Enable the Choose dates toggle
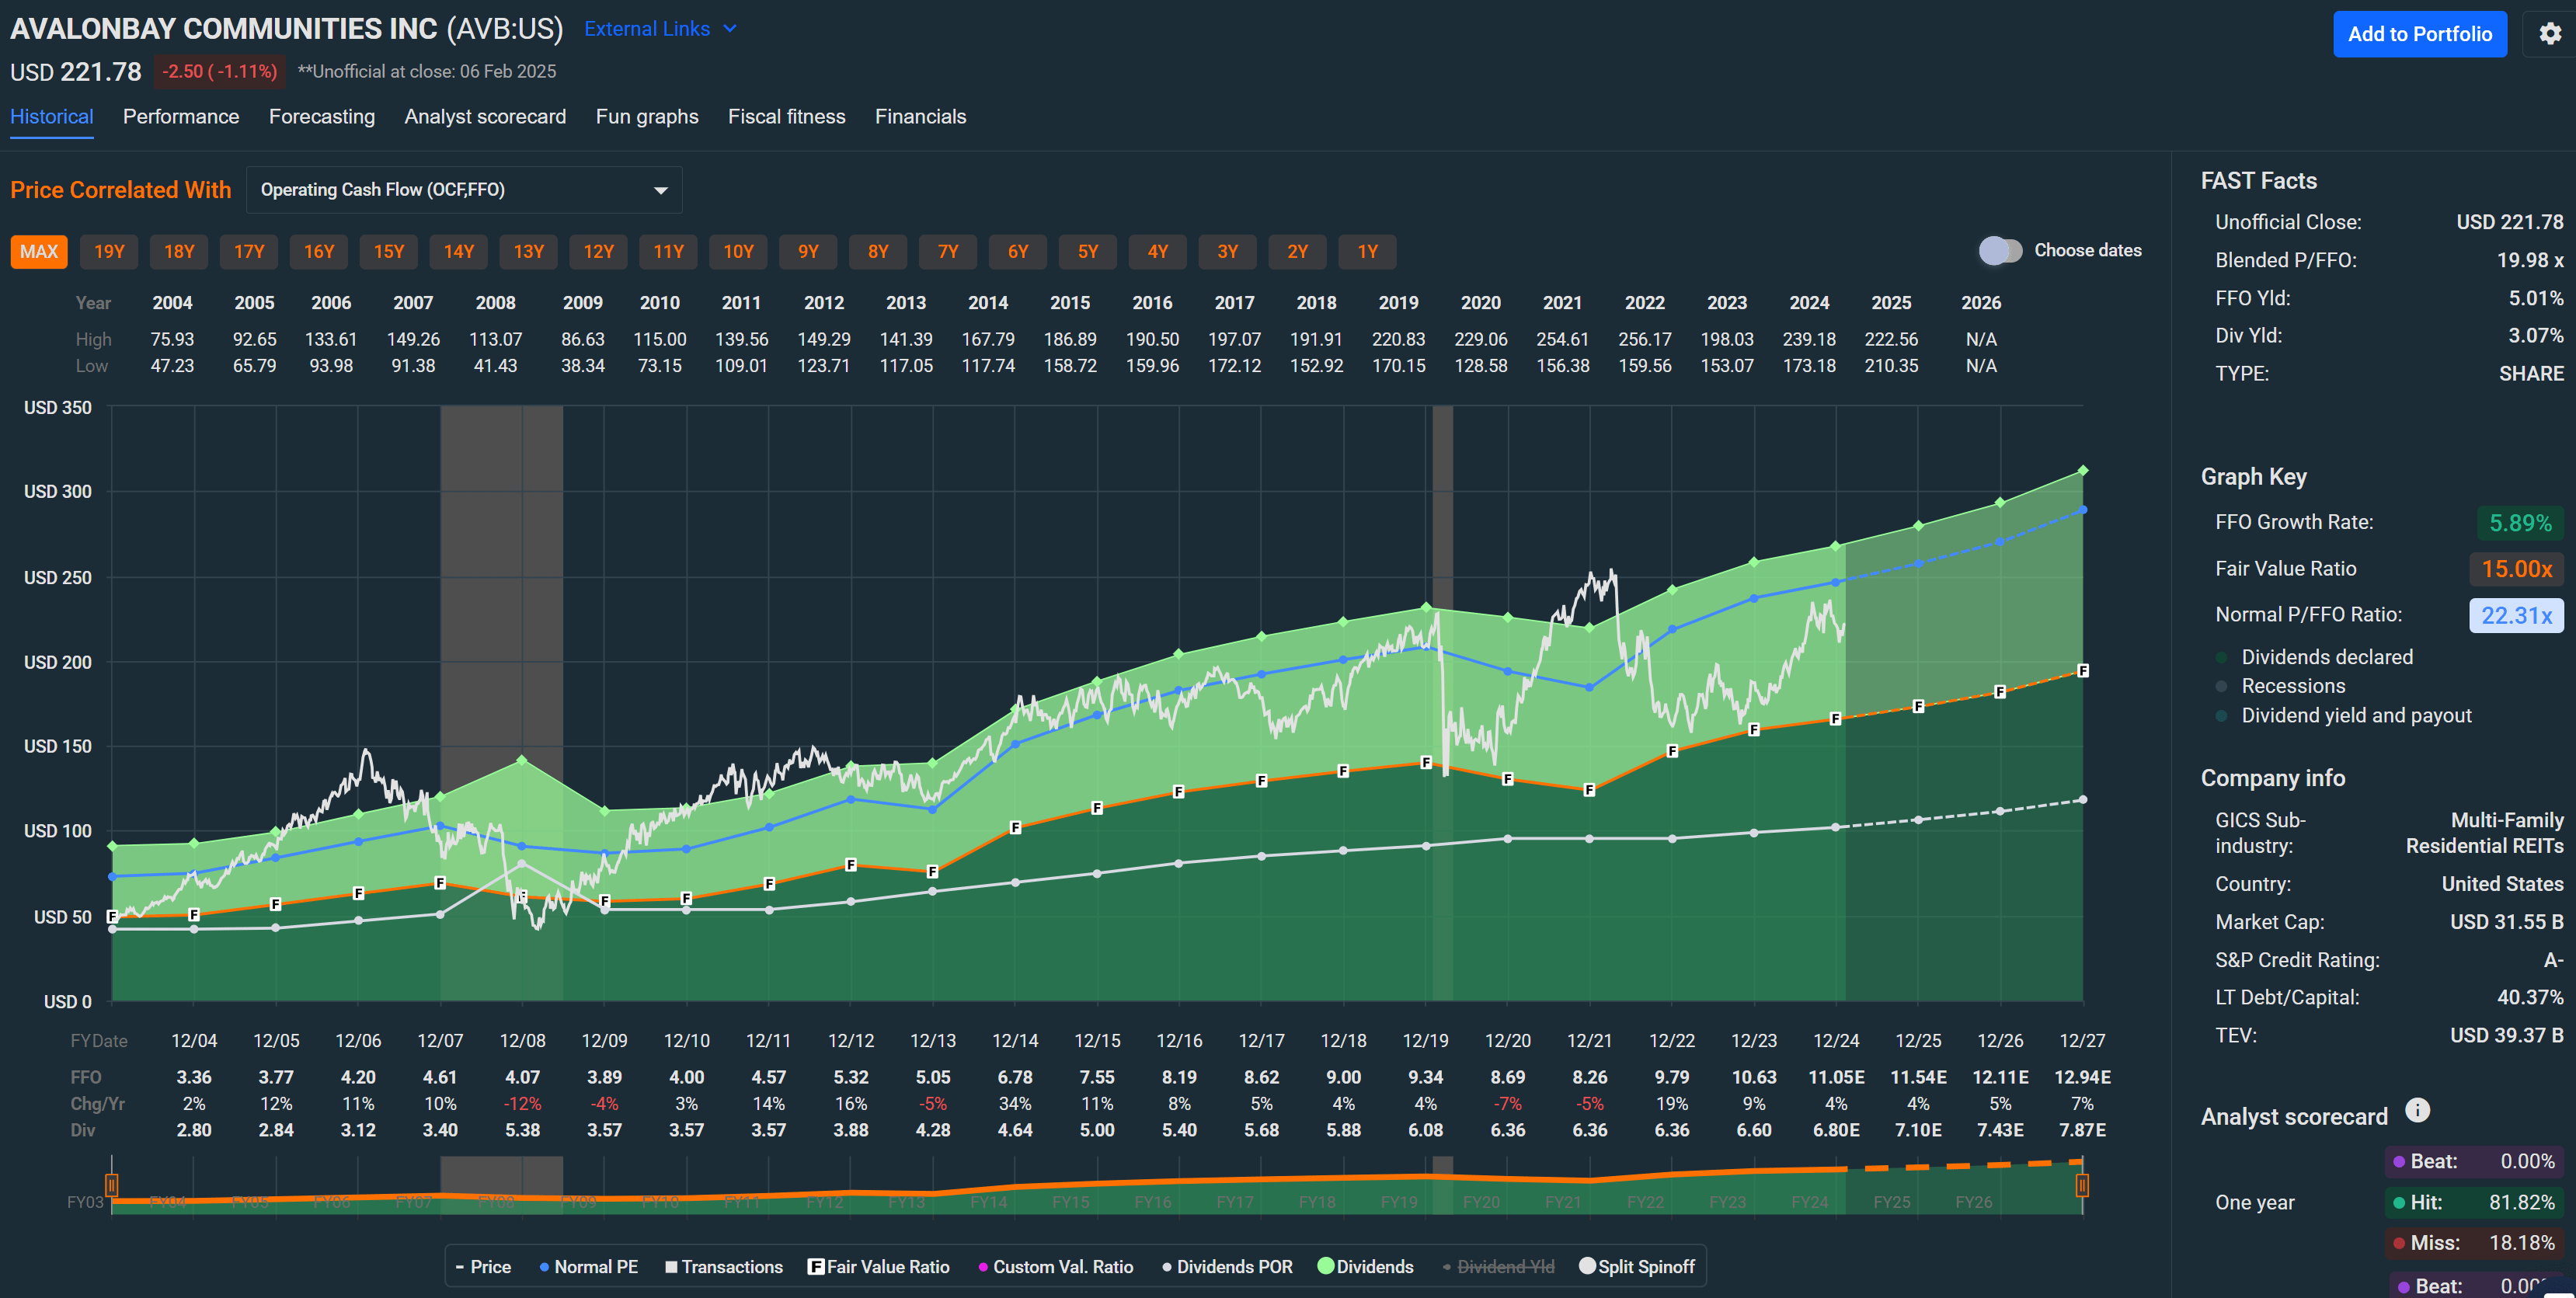2576x1298 pixels. coord(2000,251)
